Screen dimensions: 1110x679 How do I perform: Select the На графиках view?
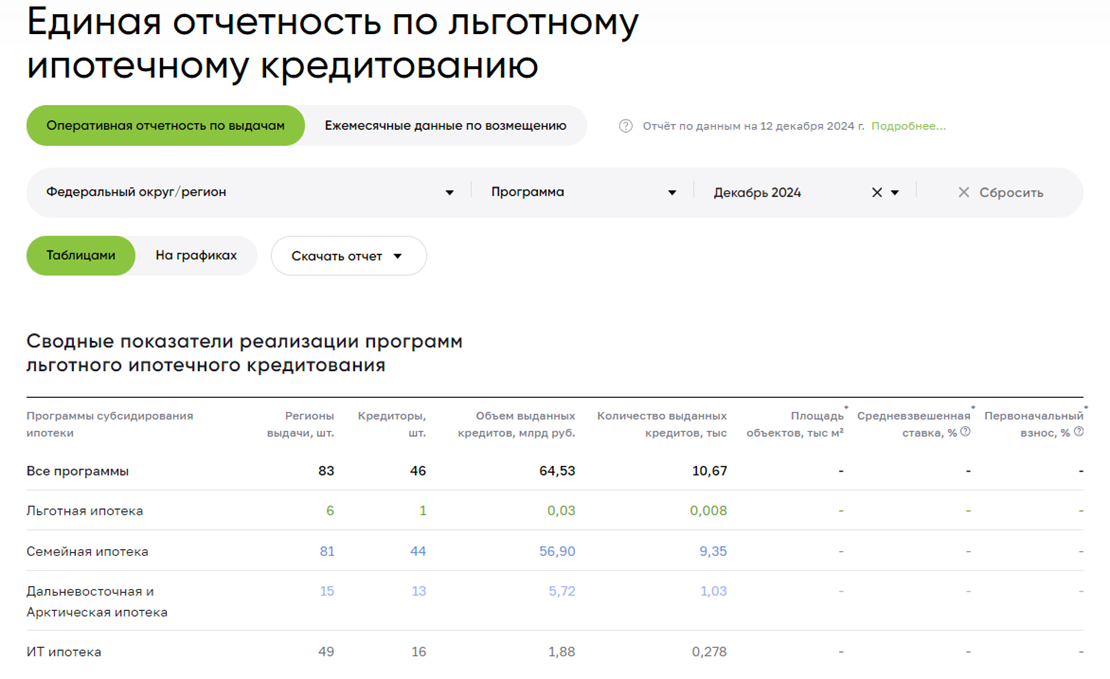tap(196, 256)
